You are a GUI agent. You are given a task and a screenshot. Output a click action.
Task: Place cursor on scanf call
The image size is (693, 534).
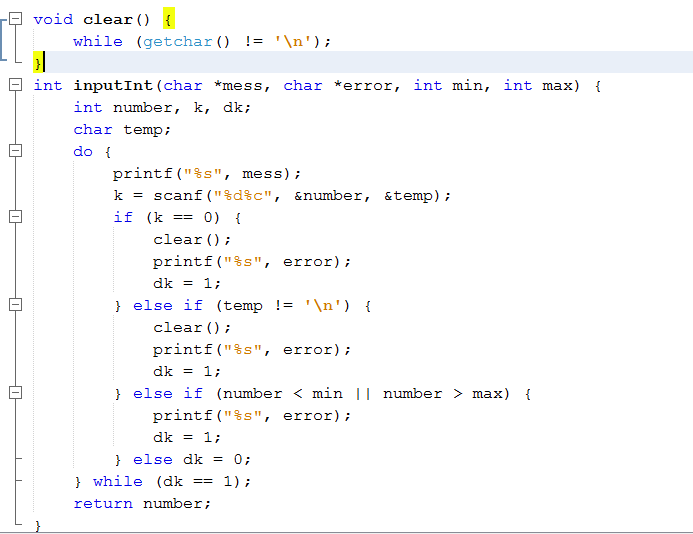click(x=172, y=195)
